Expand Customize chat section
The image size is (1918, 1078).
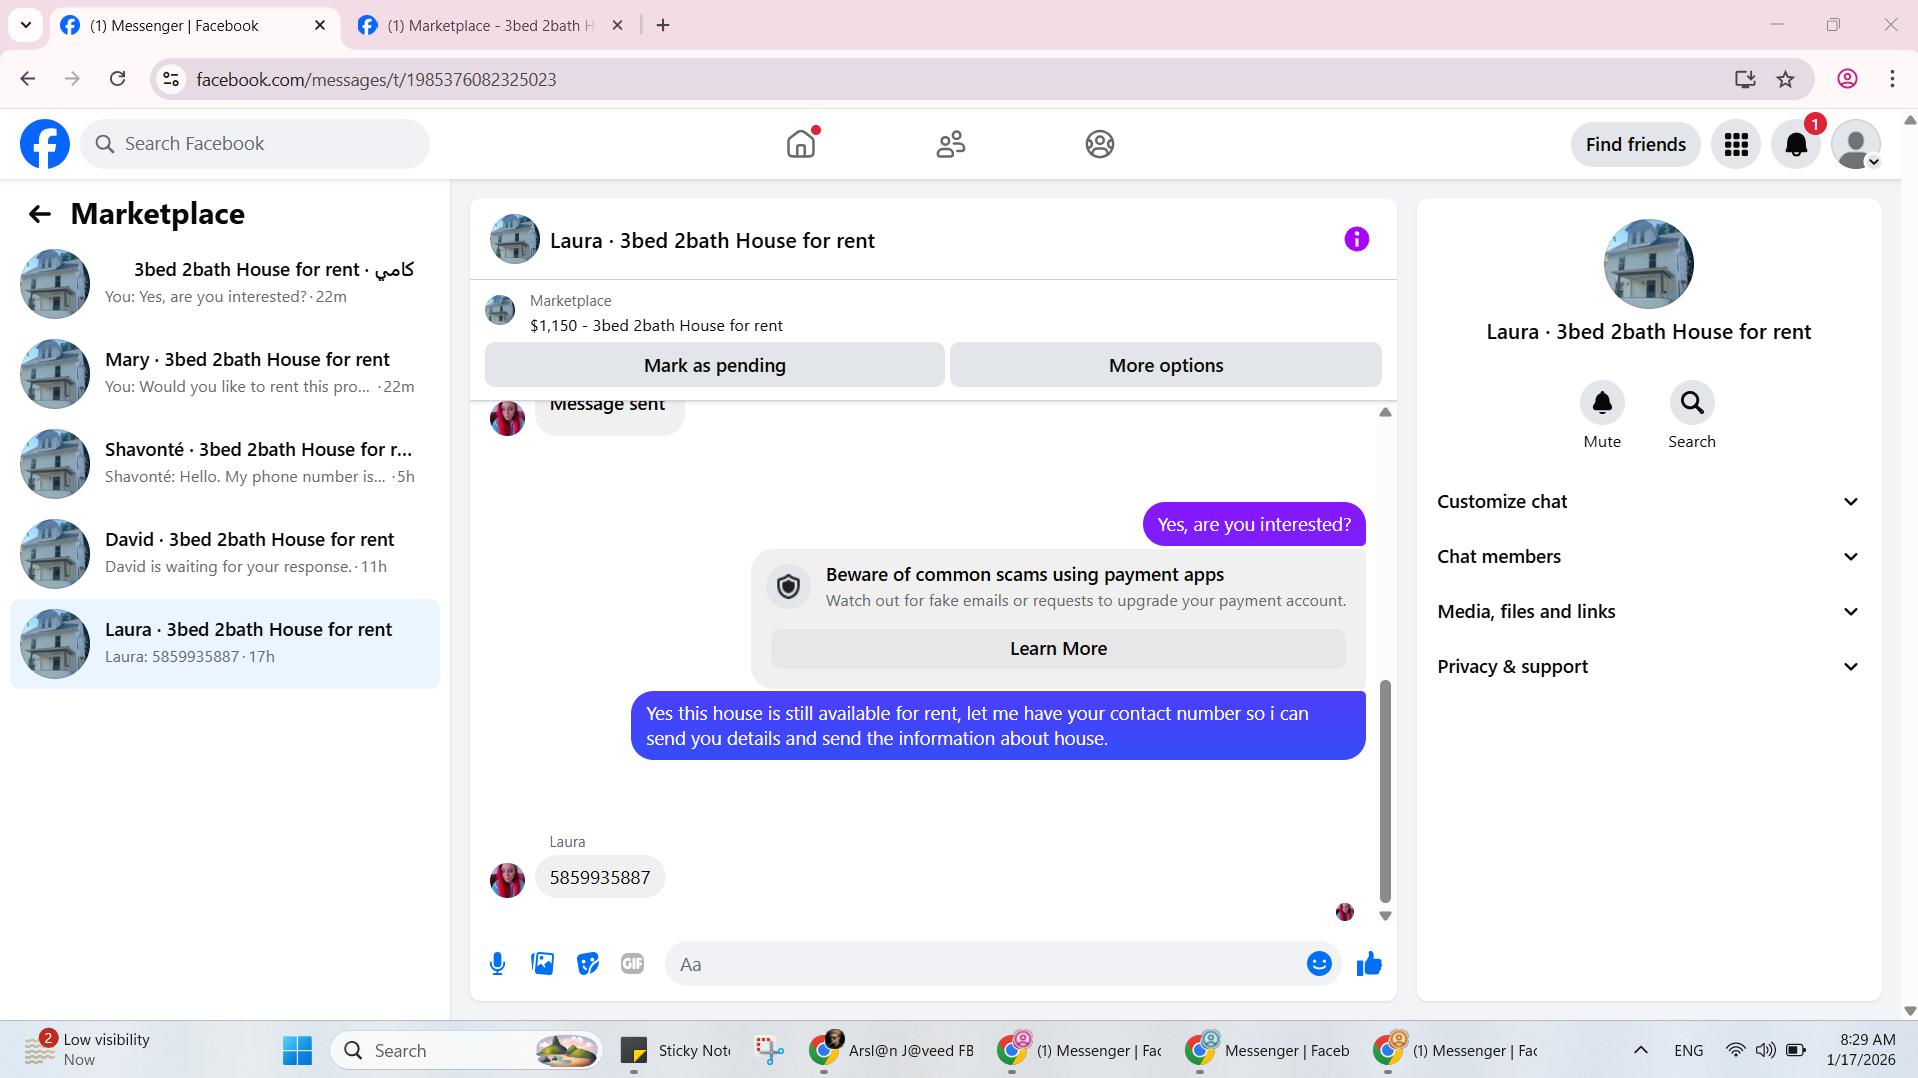(1648, 502)
